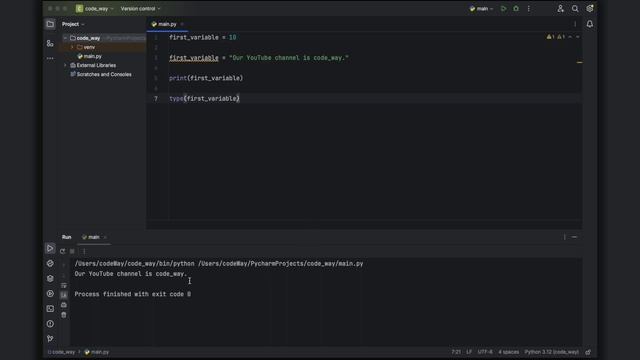Screen dimensions: 640x360
Task: Close the main.py editor tab
Action: [x=182, y=24]
